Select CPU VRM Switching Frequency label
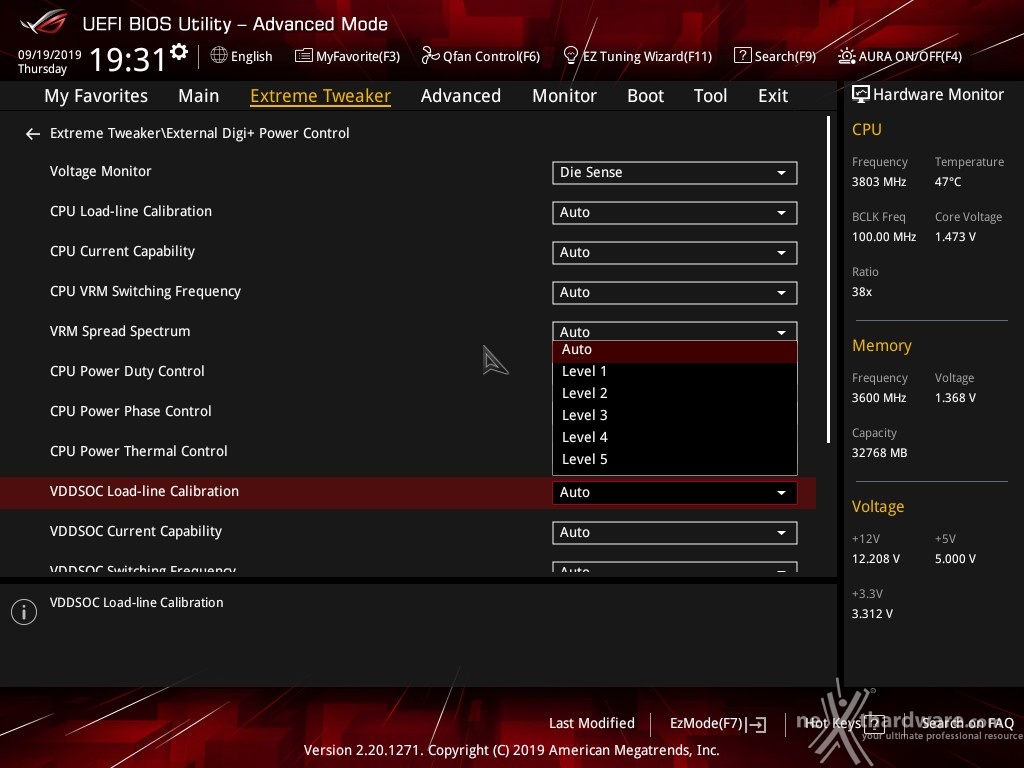 (x=145, y=291)
